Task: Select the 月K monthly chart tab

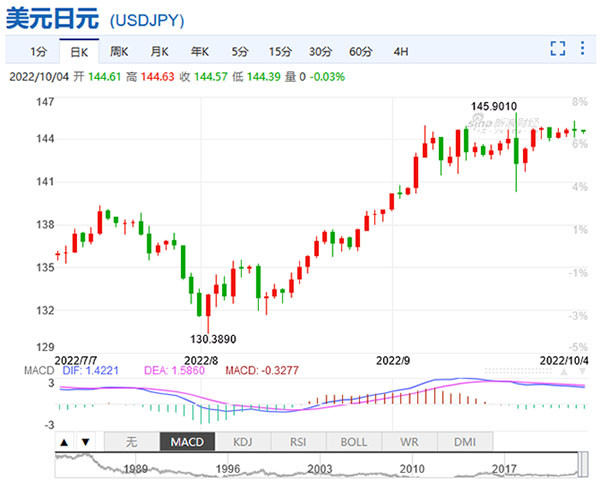Action: [159, 51]
